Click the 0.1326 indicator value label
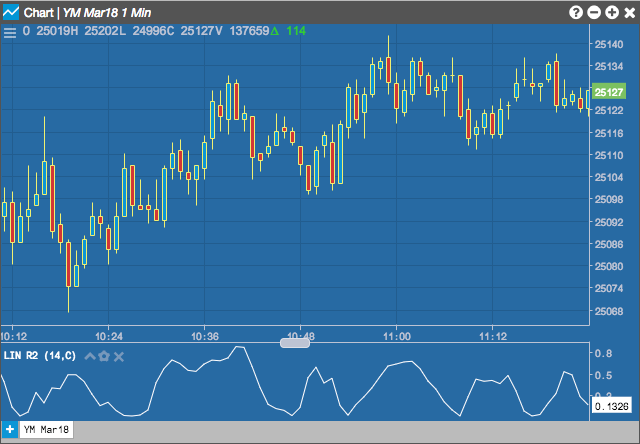Screen dimensions: 640x444 611,406
